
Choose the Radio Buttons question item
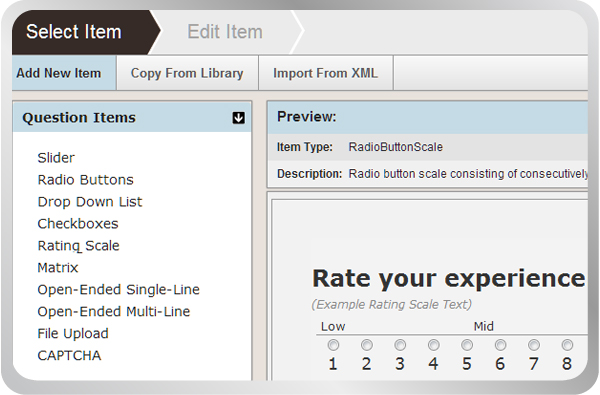(x=85, y=180)
